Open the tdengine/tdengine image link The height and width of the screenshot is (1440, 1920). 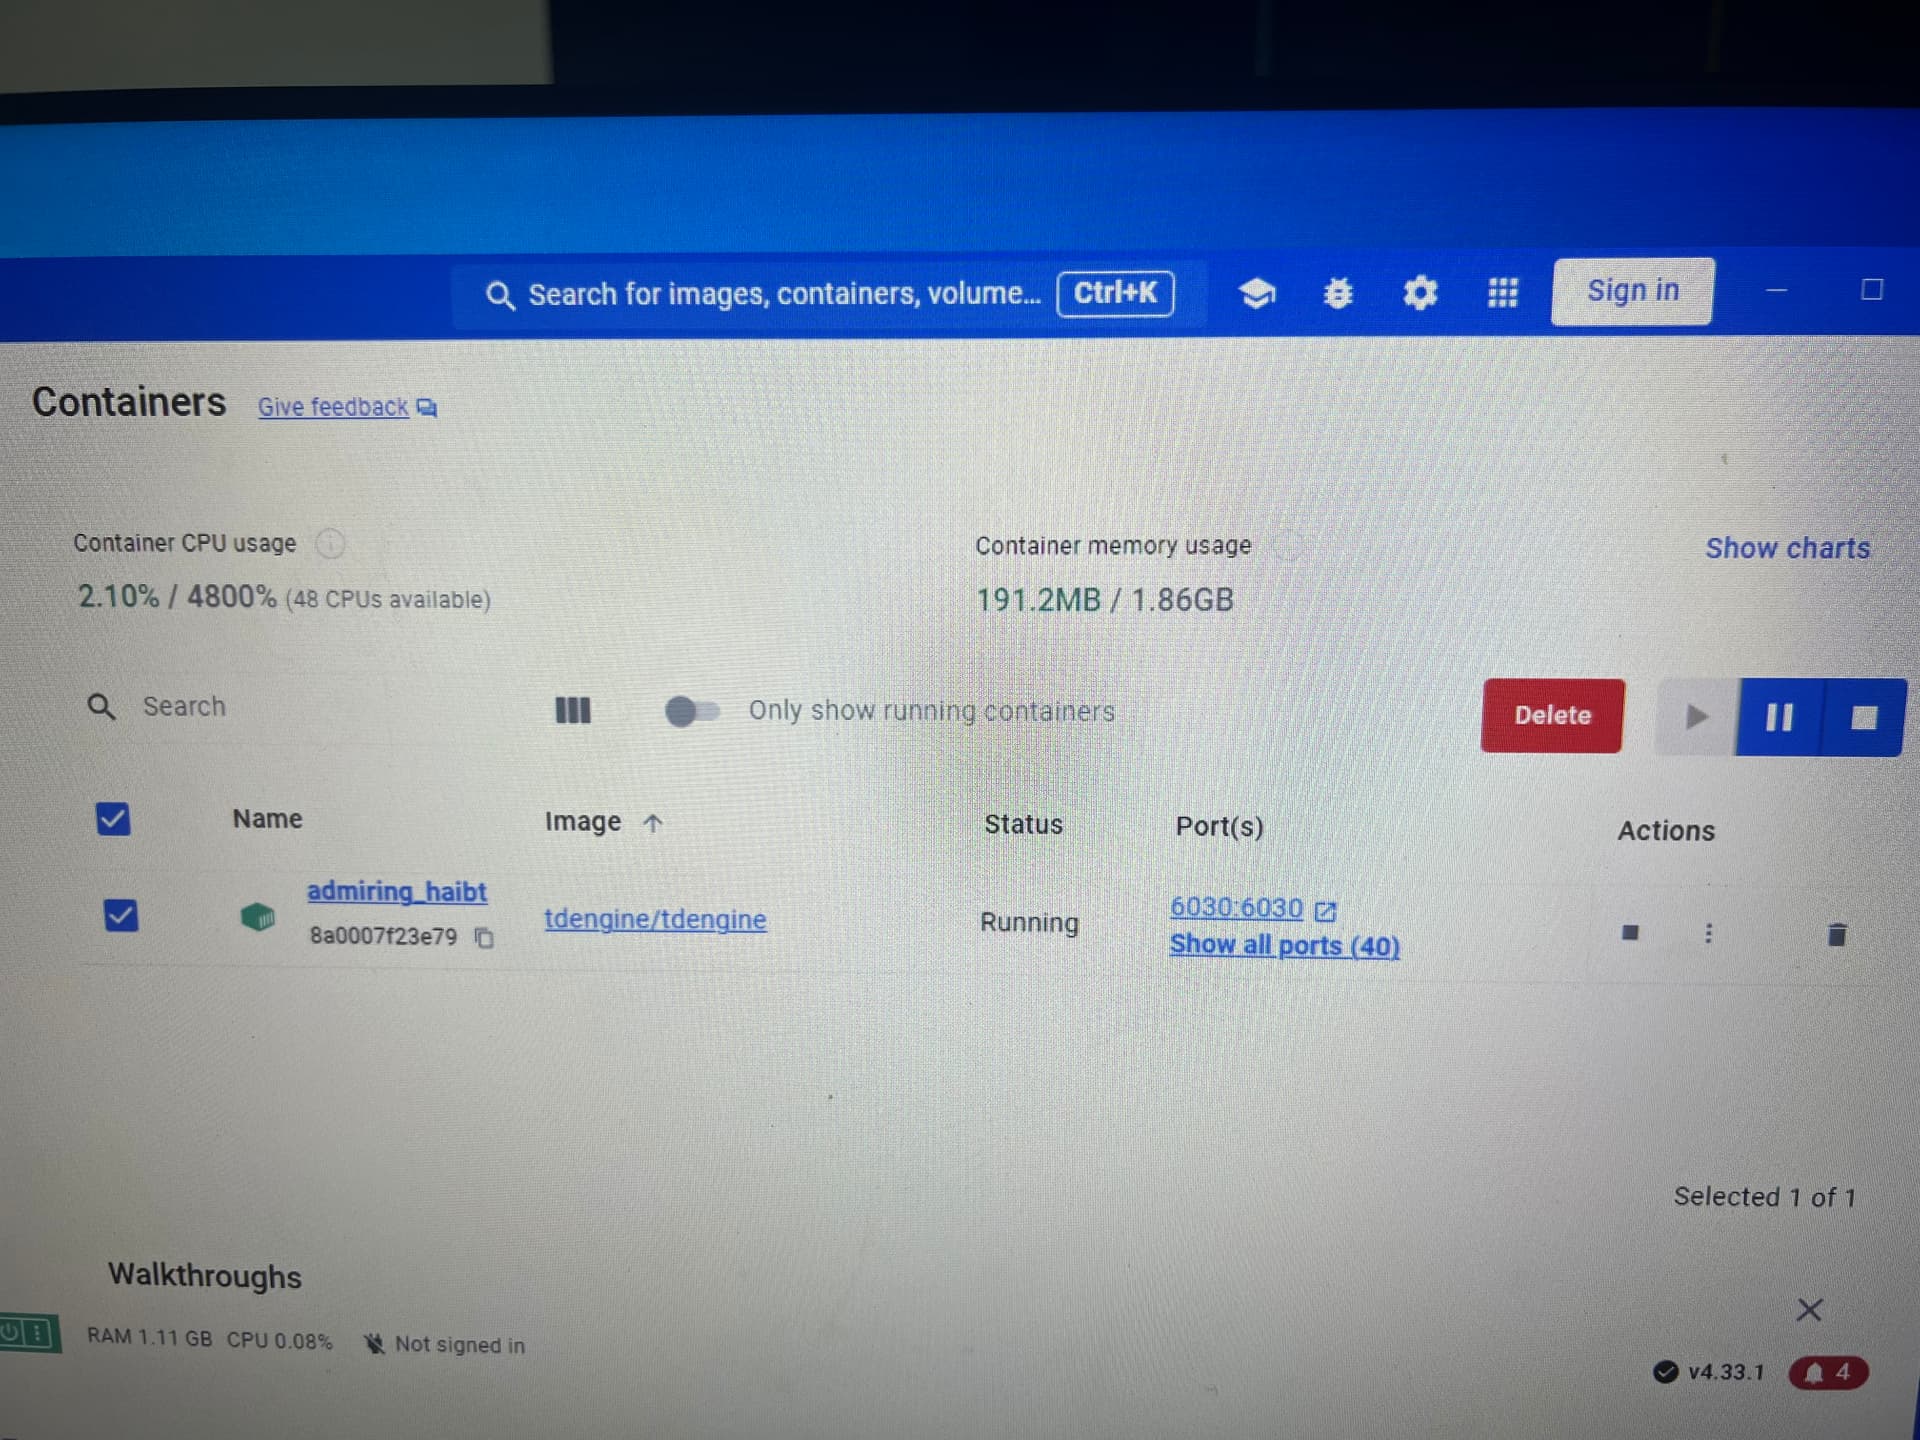pyautogui.click(x=655, y=919)
